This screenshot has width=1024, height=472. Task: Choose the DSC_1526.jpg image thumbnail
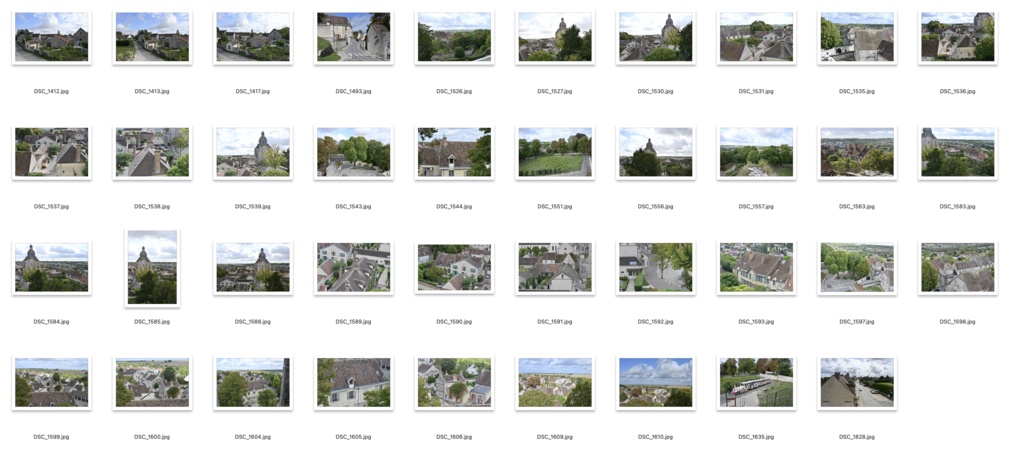(454, 37)
